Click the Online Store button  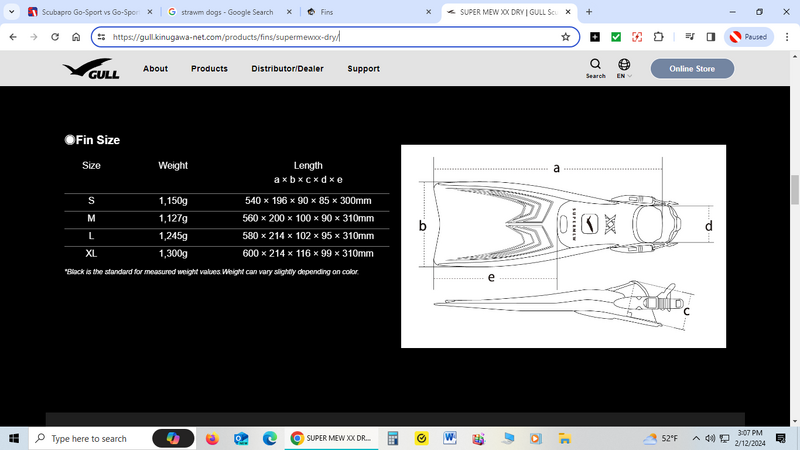tap(692, 69)
